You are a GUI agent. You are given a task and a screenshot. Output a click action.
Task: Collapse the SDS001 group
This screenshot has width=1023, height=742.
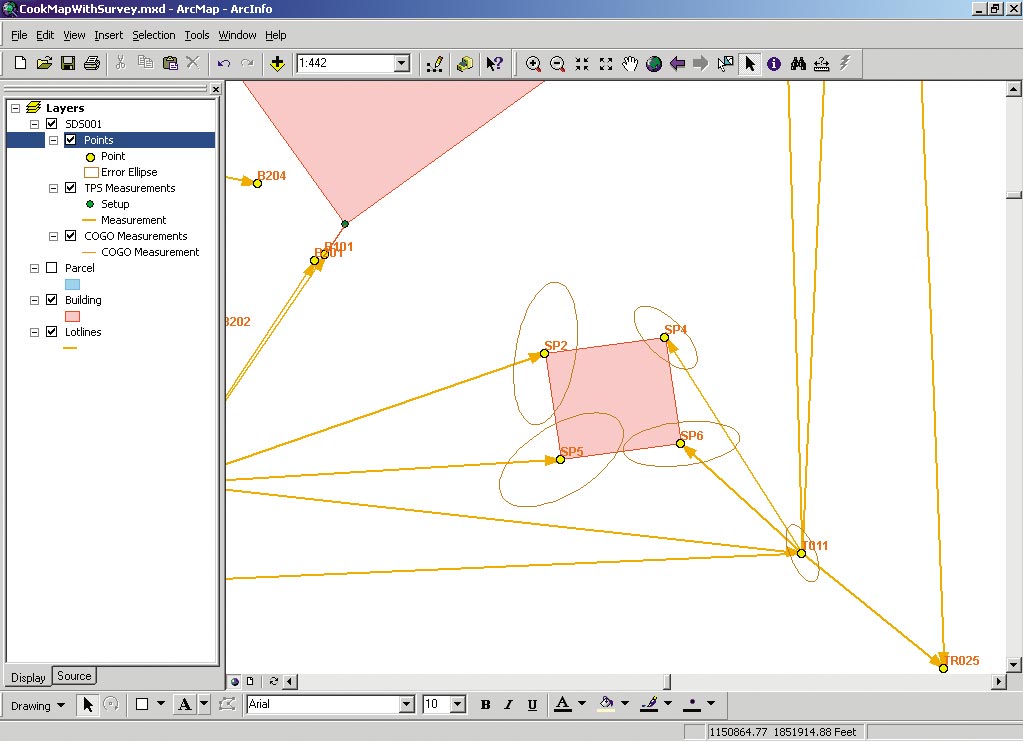35,124
